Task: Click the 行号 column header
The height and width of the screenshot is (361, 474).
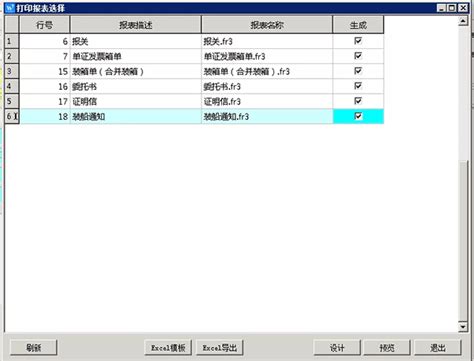Action: pos(45,25)
